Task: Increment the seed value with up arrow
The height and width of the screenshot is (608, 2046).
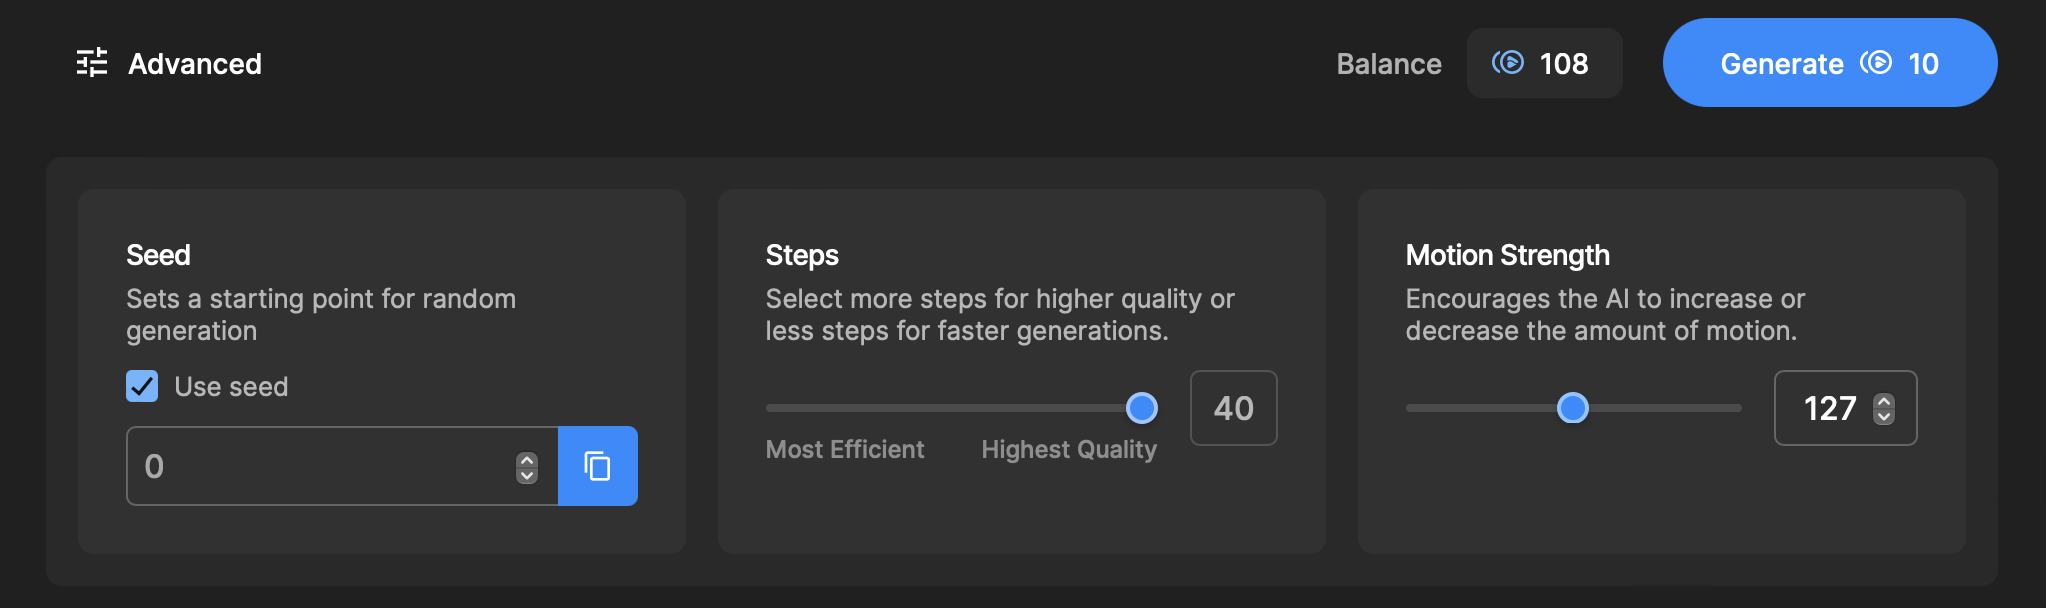Action: pyautogui.click(x=527, y=459)
